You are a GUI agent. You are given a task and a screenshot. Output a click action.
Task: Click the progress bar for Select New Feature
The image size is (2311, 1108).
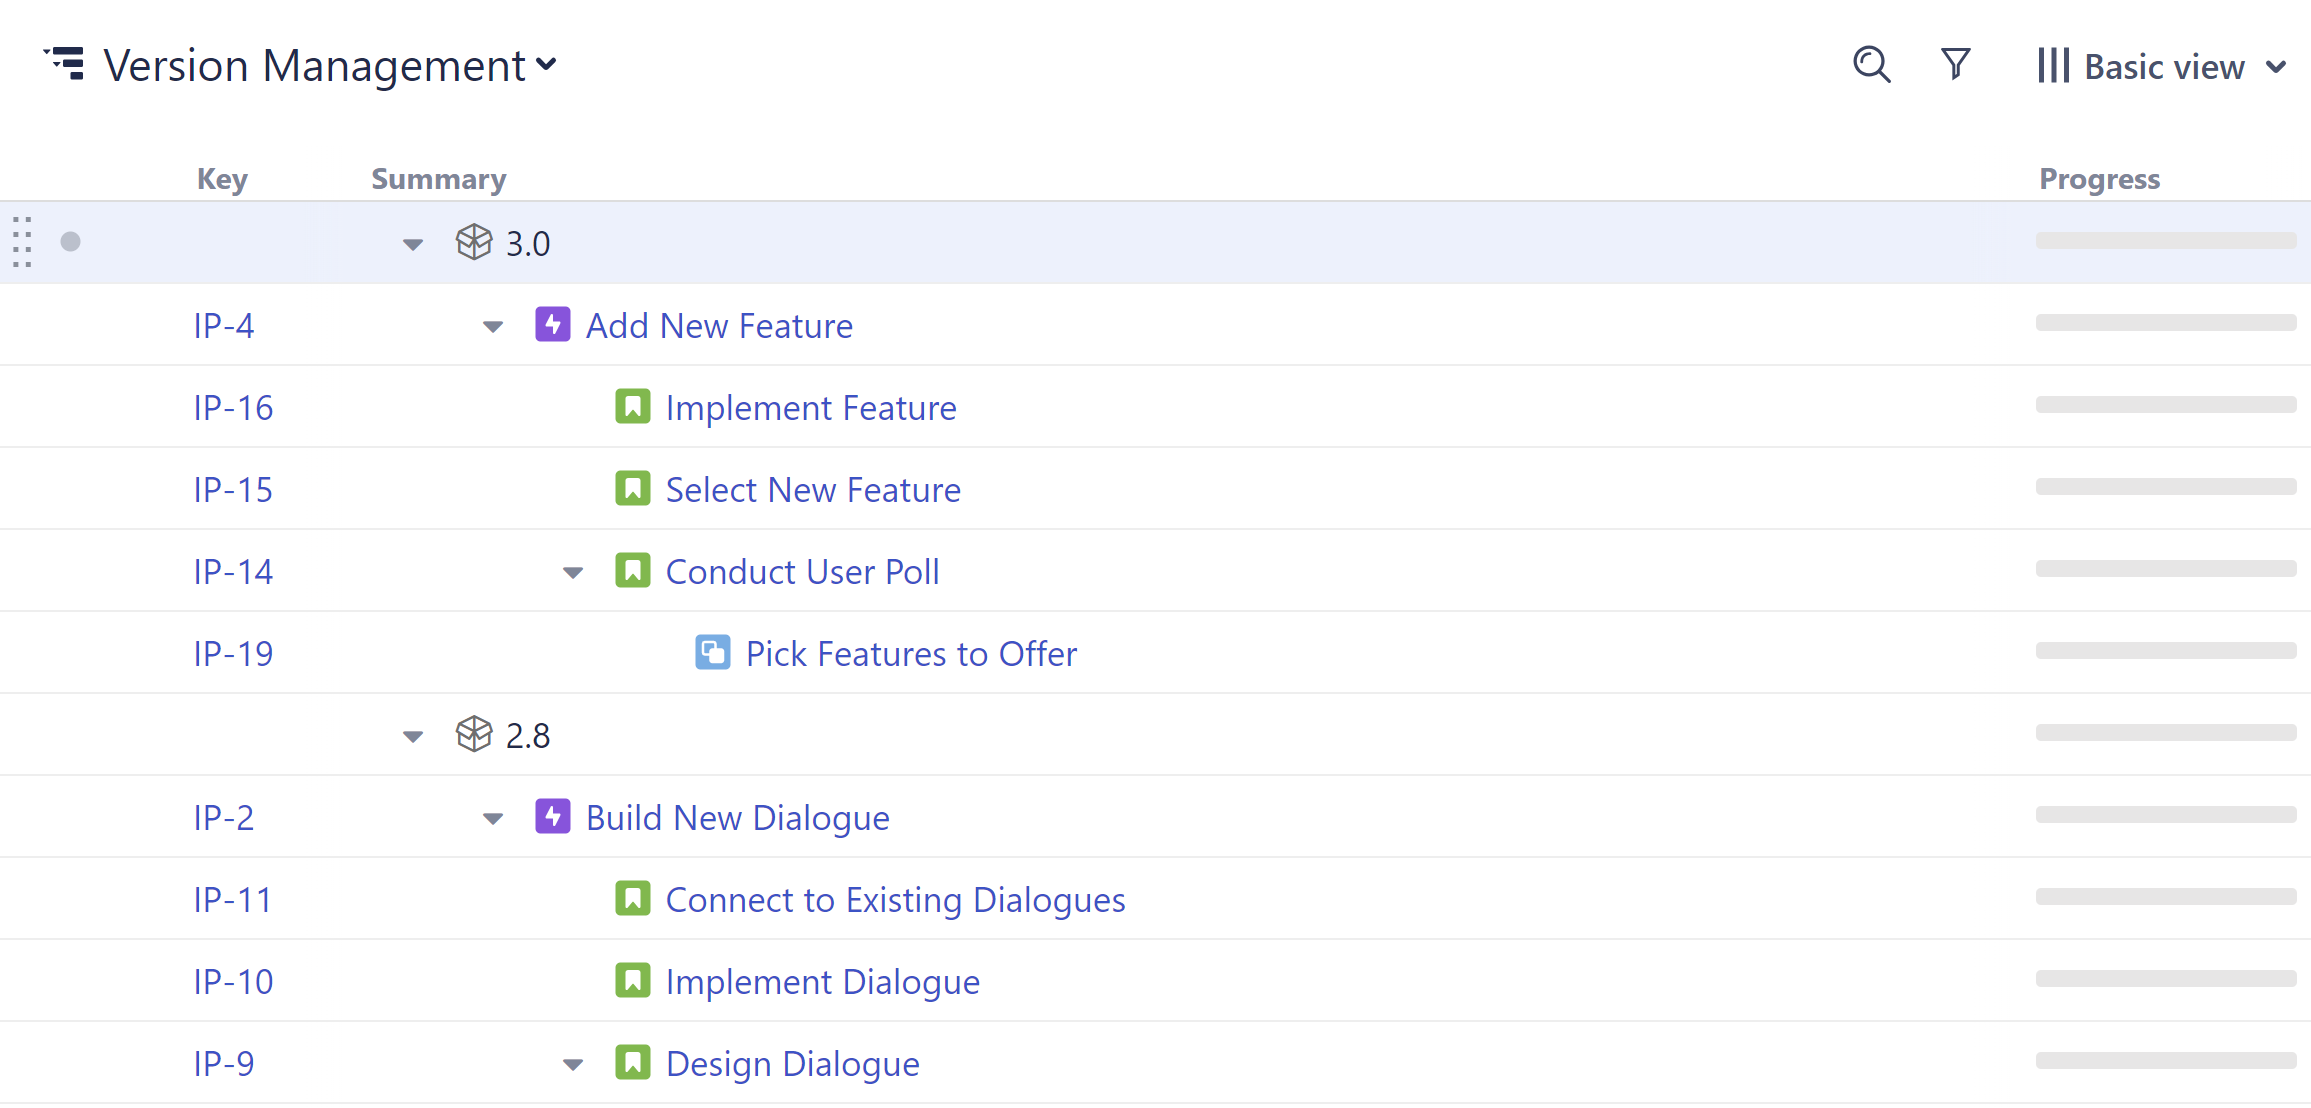tap(2165, 487)
